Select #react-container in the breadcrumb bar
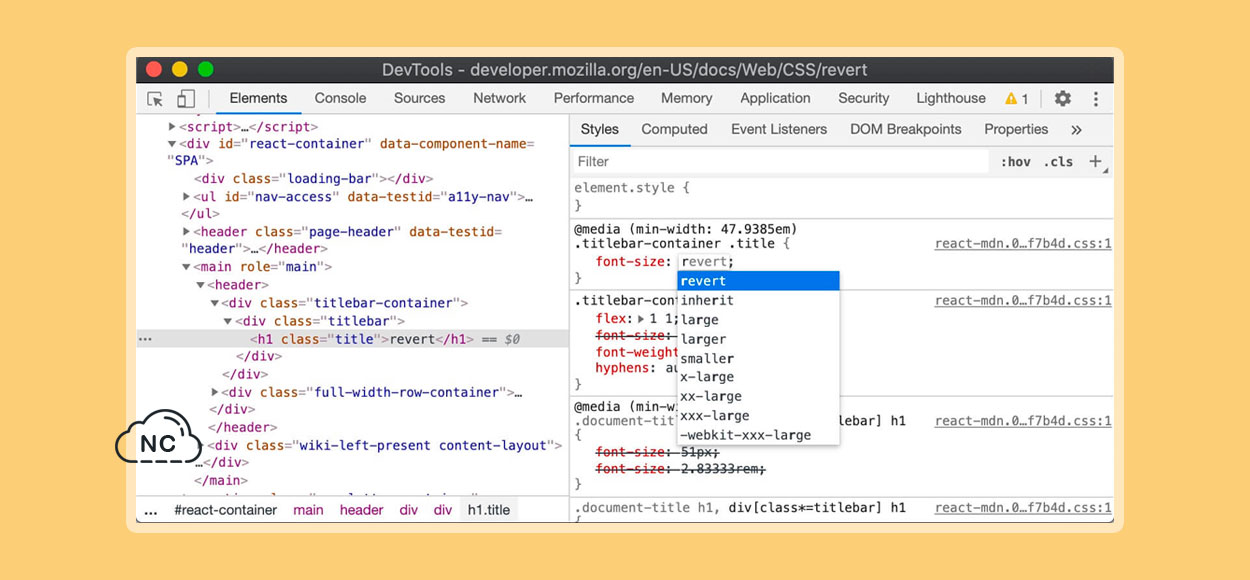This screenshot has width=1250, height=580. [x=225, y=510]
